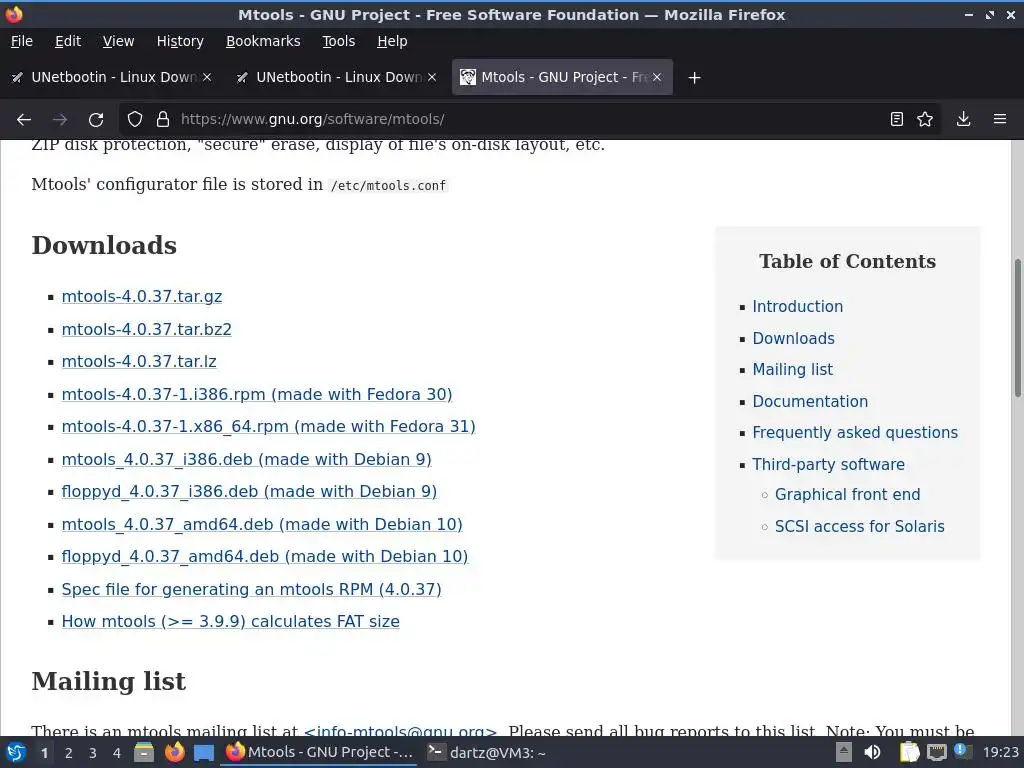
Task: Jump to Introduction in Table of Contents
Action: coord(797,306)
